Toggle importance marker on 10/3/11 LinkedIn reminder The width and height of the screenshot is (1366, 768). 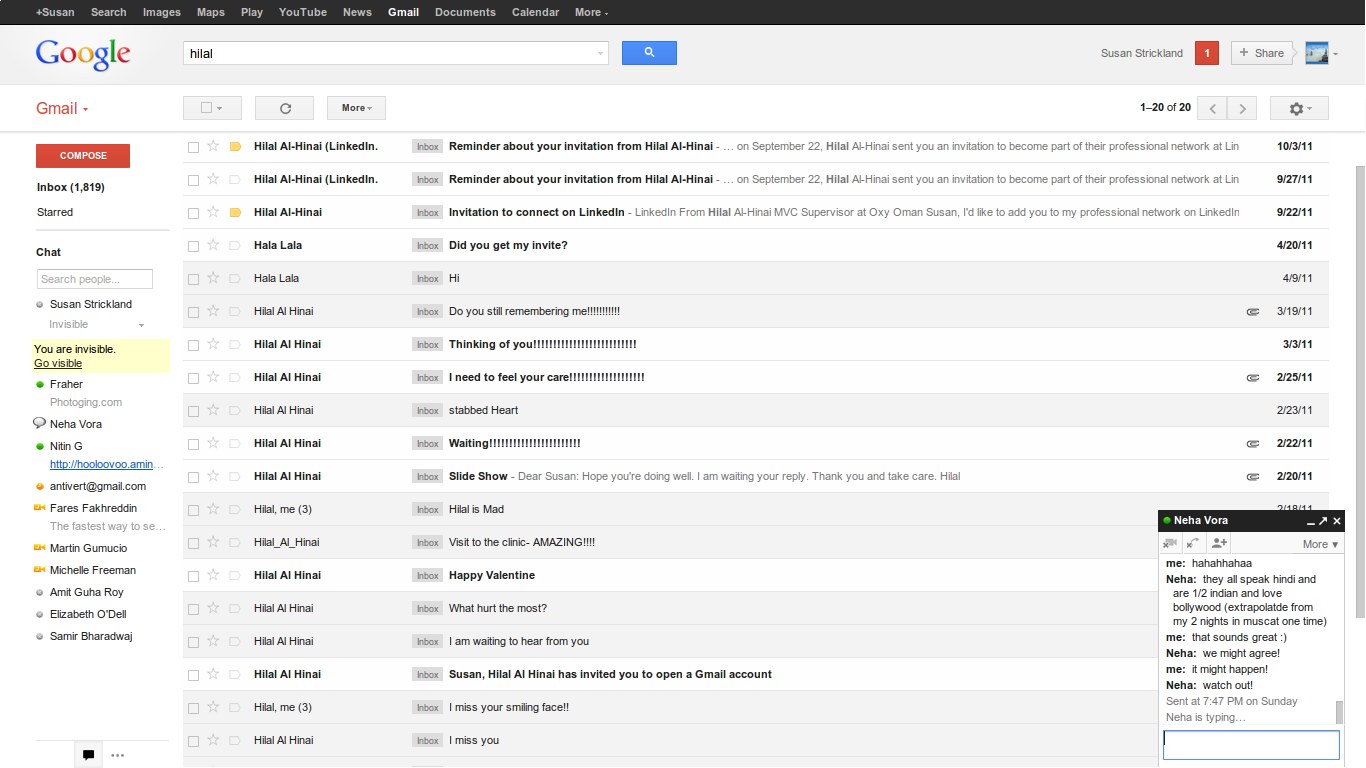pos(235,146)
